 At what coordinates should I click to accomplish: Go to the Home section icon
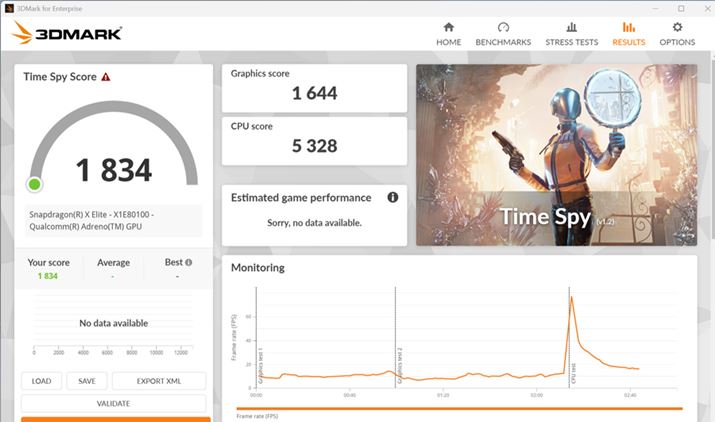448,28
